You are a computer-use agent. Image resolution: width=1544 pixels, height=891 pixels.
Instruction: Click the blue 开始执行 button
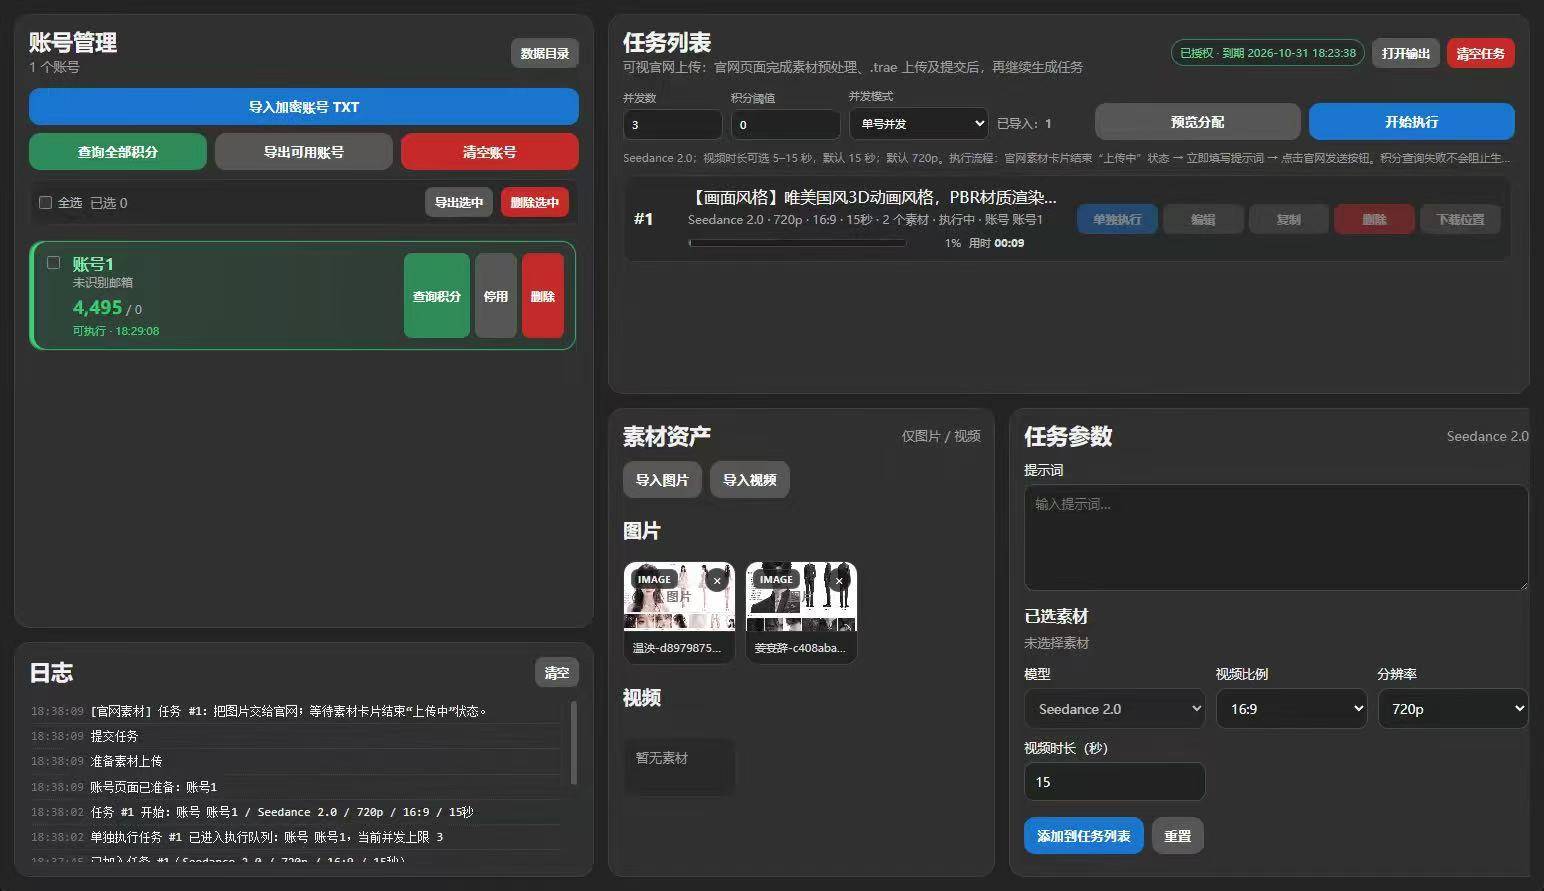point(1412,122)
